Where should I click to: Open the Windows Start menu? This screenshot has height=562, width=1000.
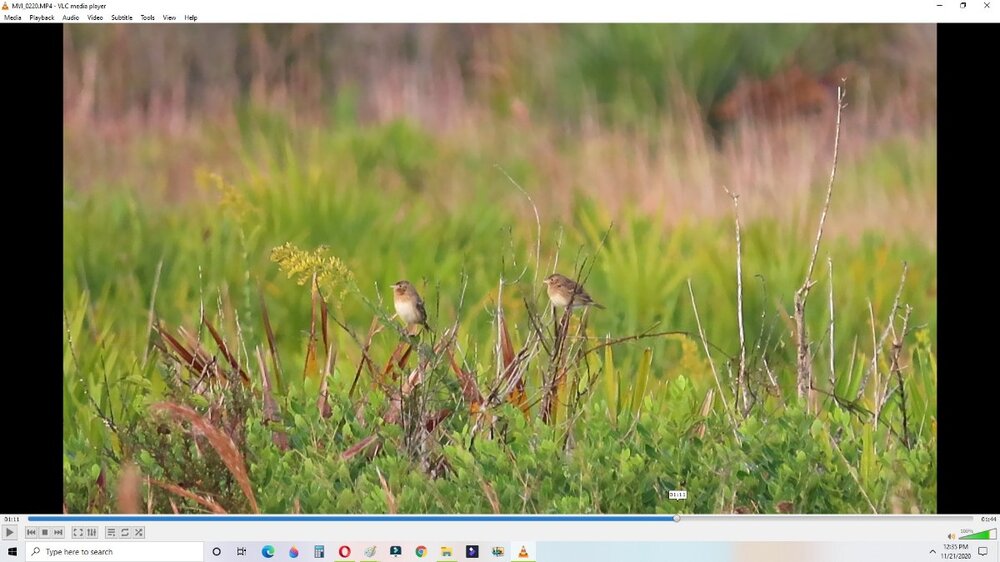coord(12,552)
